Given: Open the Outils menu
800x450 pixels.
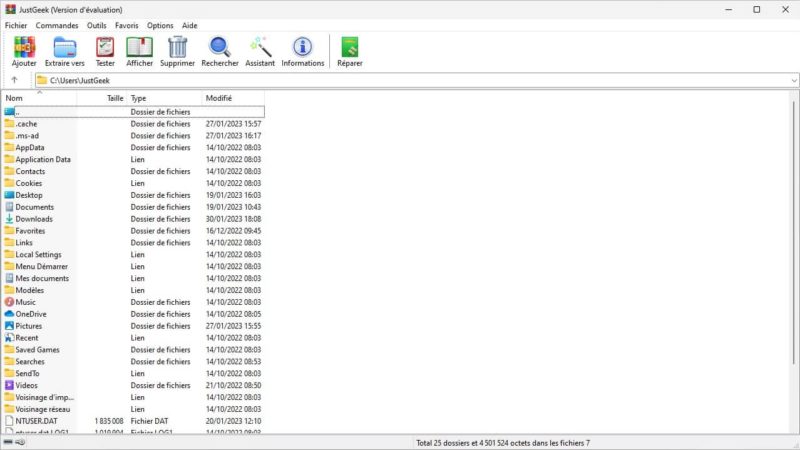Looking at the screenshot, I should pos(96,26).
